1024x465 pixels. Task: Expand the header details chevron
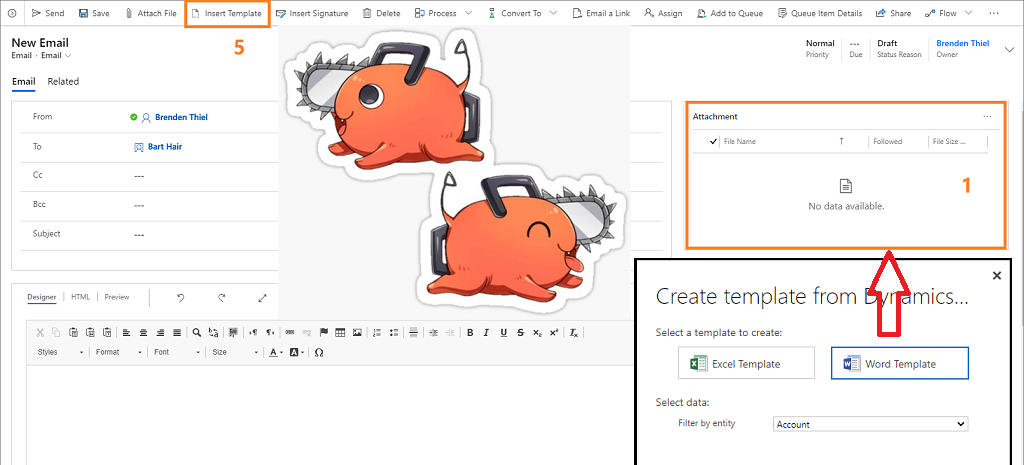[x=1010, y=48]
